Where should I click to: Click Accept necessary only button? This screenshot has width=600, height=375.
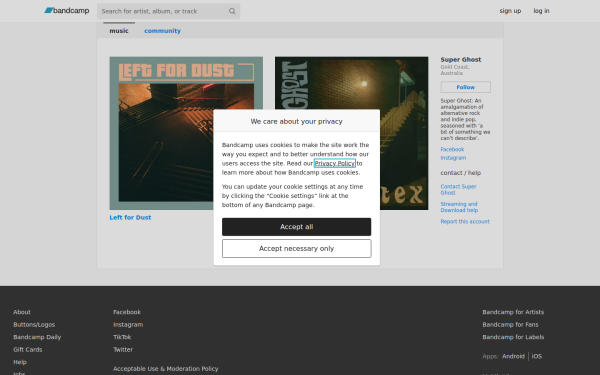point(297,249)
